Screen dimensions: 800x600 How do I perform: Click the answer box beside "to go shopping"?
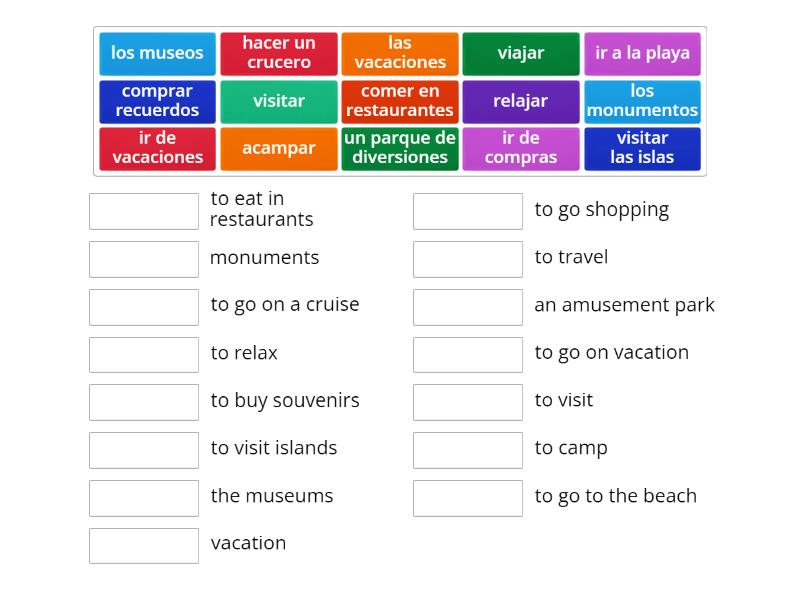tap(467, 211)
